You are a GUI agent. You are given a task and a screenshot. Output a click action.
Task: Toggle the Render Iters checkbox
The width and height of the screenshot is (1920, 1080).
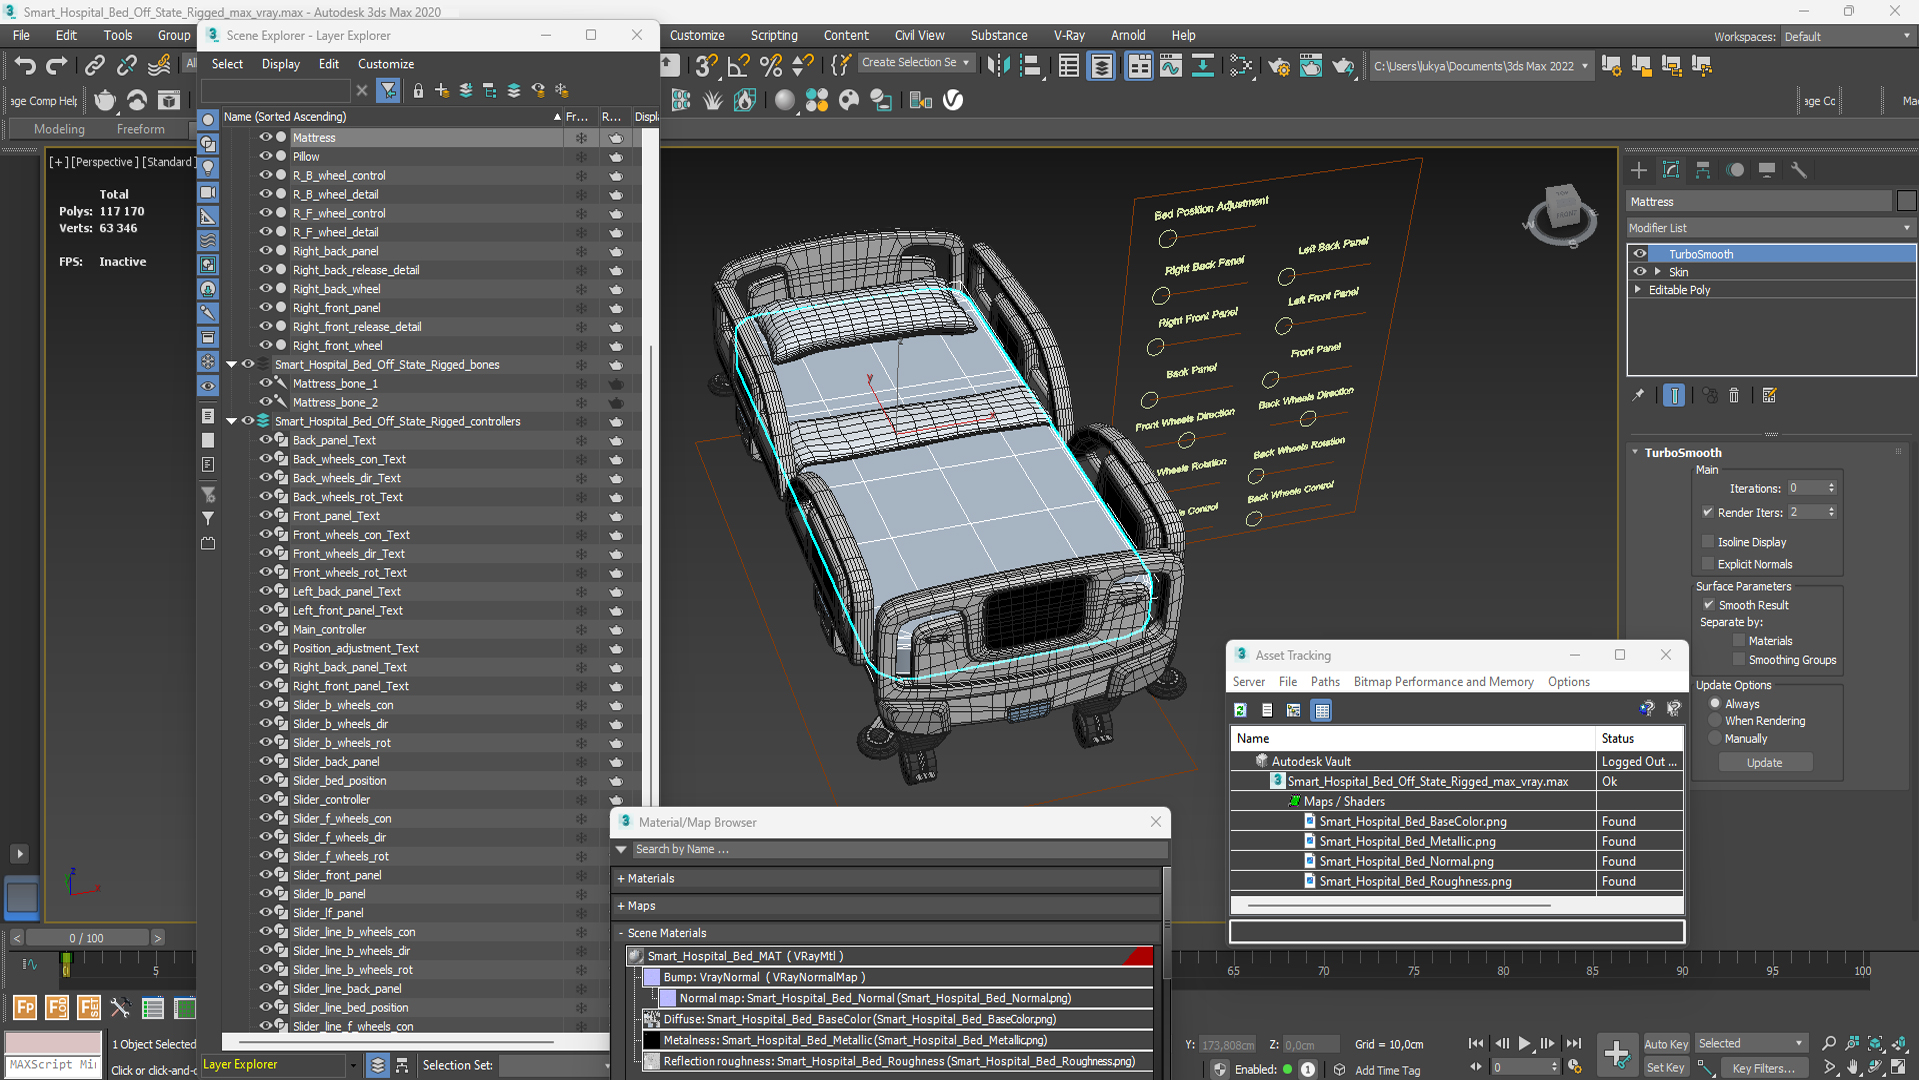(1708, 512)
